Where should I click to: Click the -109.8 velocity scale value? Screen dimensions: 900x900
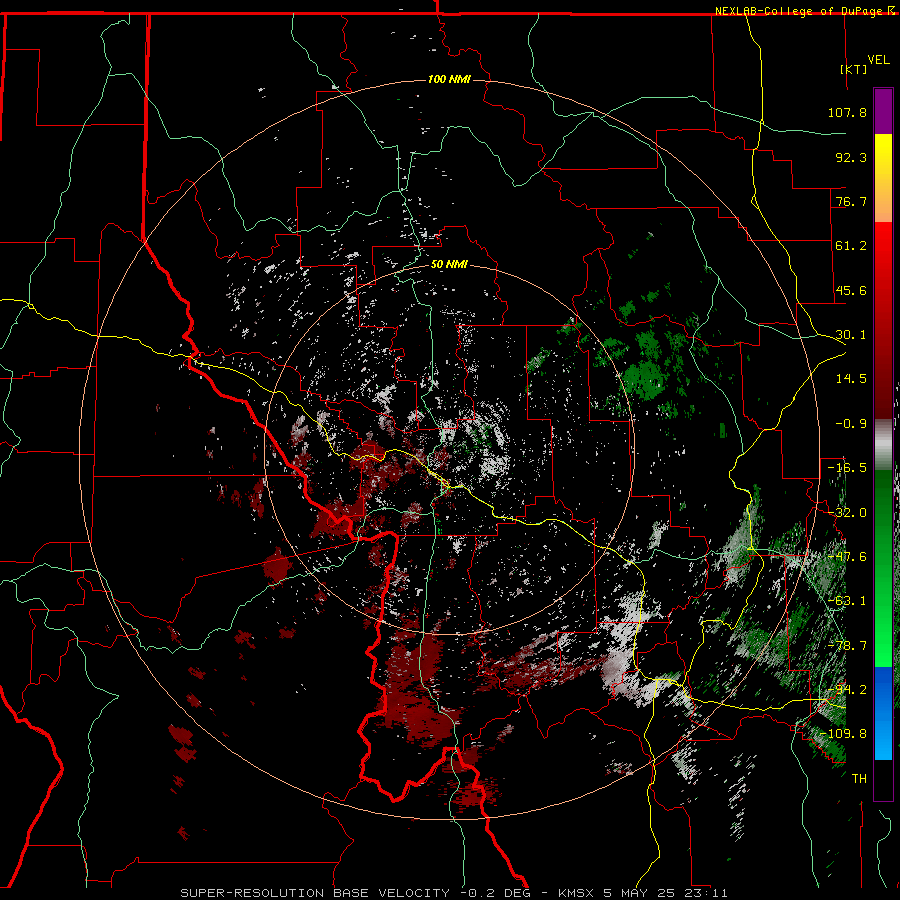[x=843, y=734]
